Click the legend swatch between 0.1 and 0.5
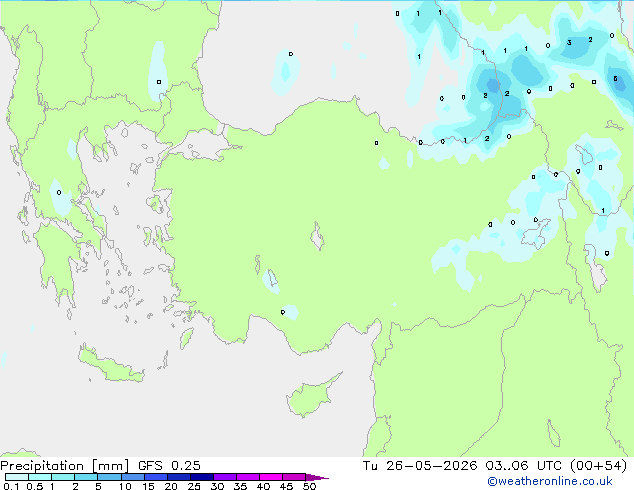Image resolution: width=634 pixels, height=490 pixels. pos(17,477)
